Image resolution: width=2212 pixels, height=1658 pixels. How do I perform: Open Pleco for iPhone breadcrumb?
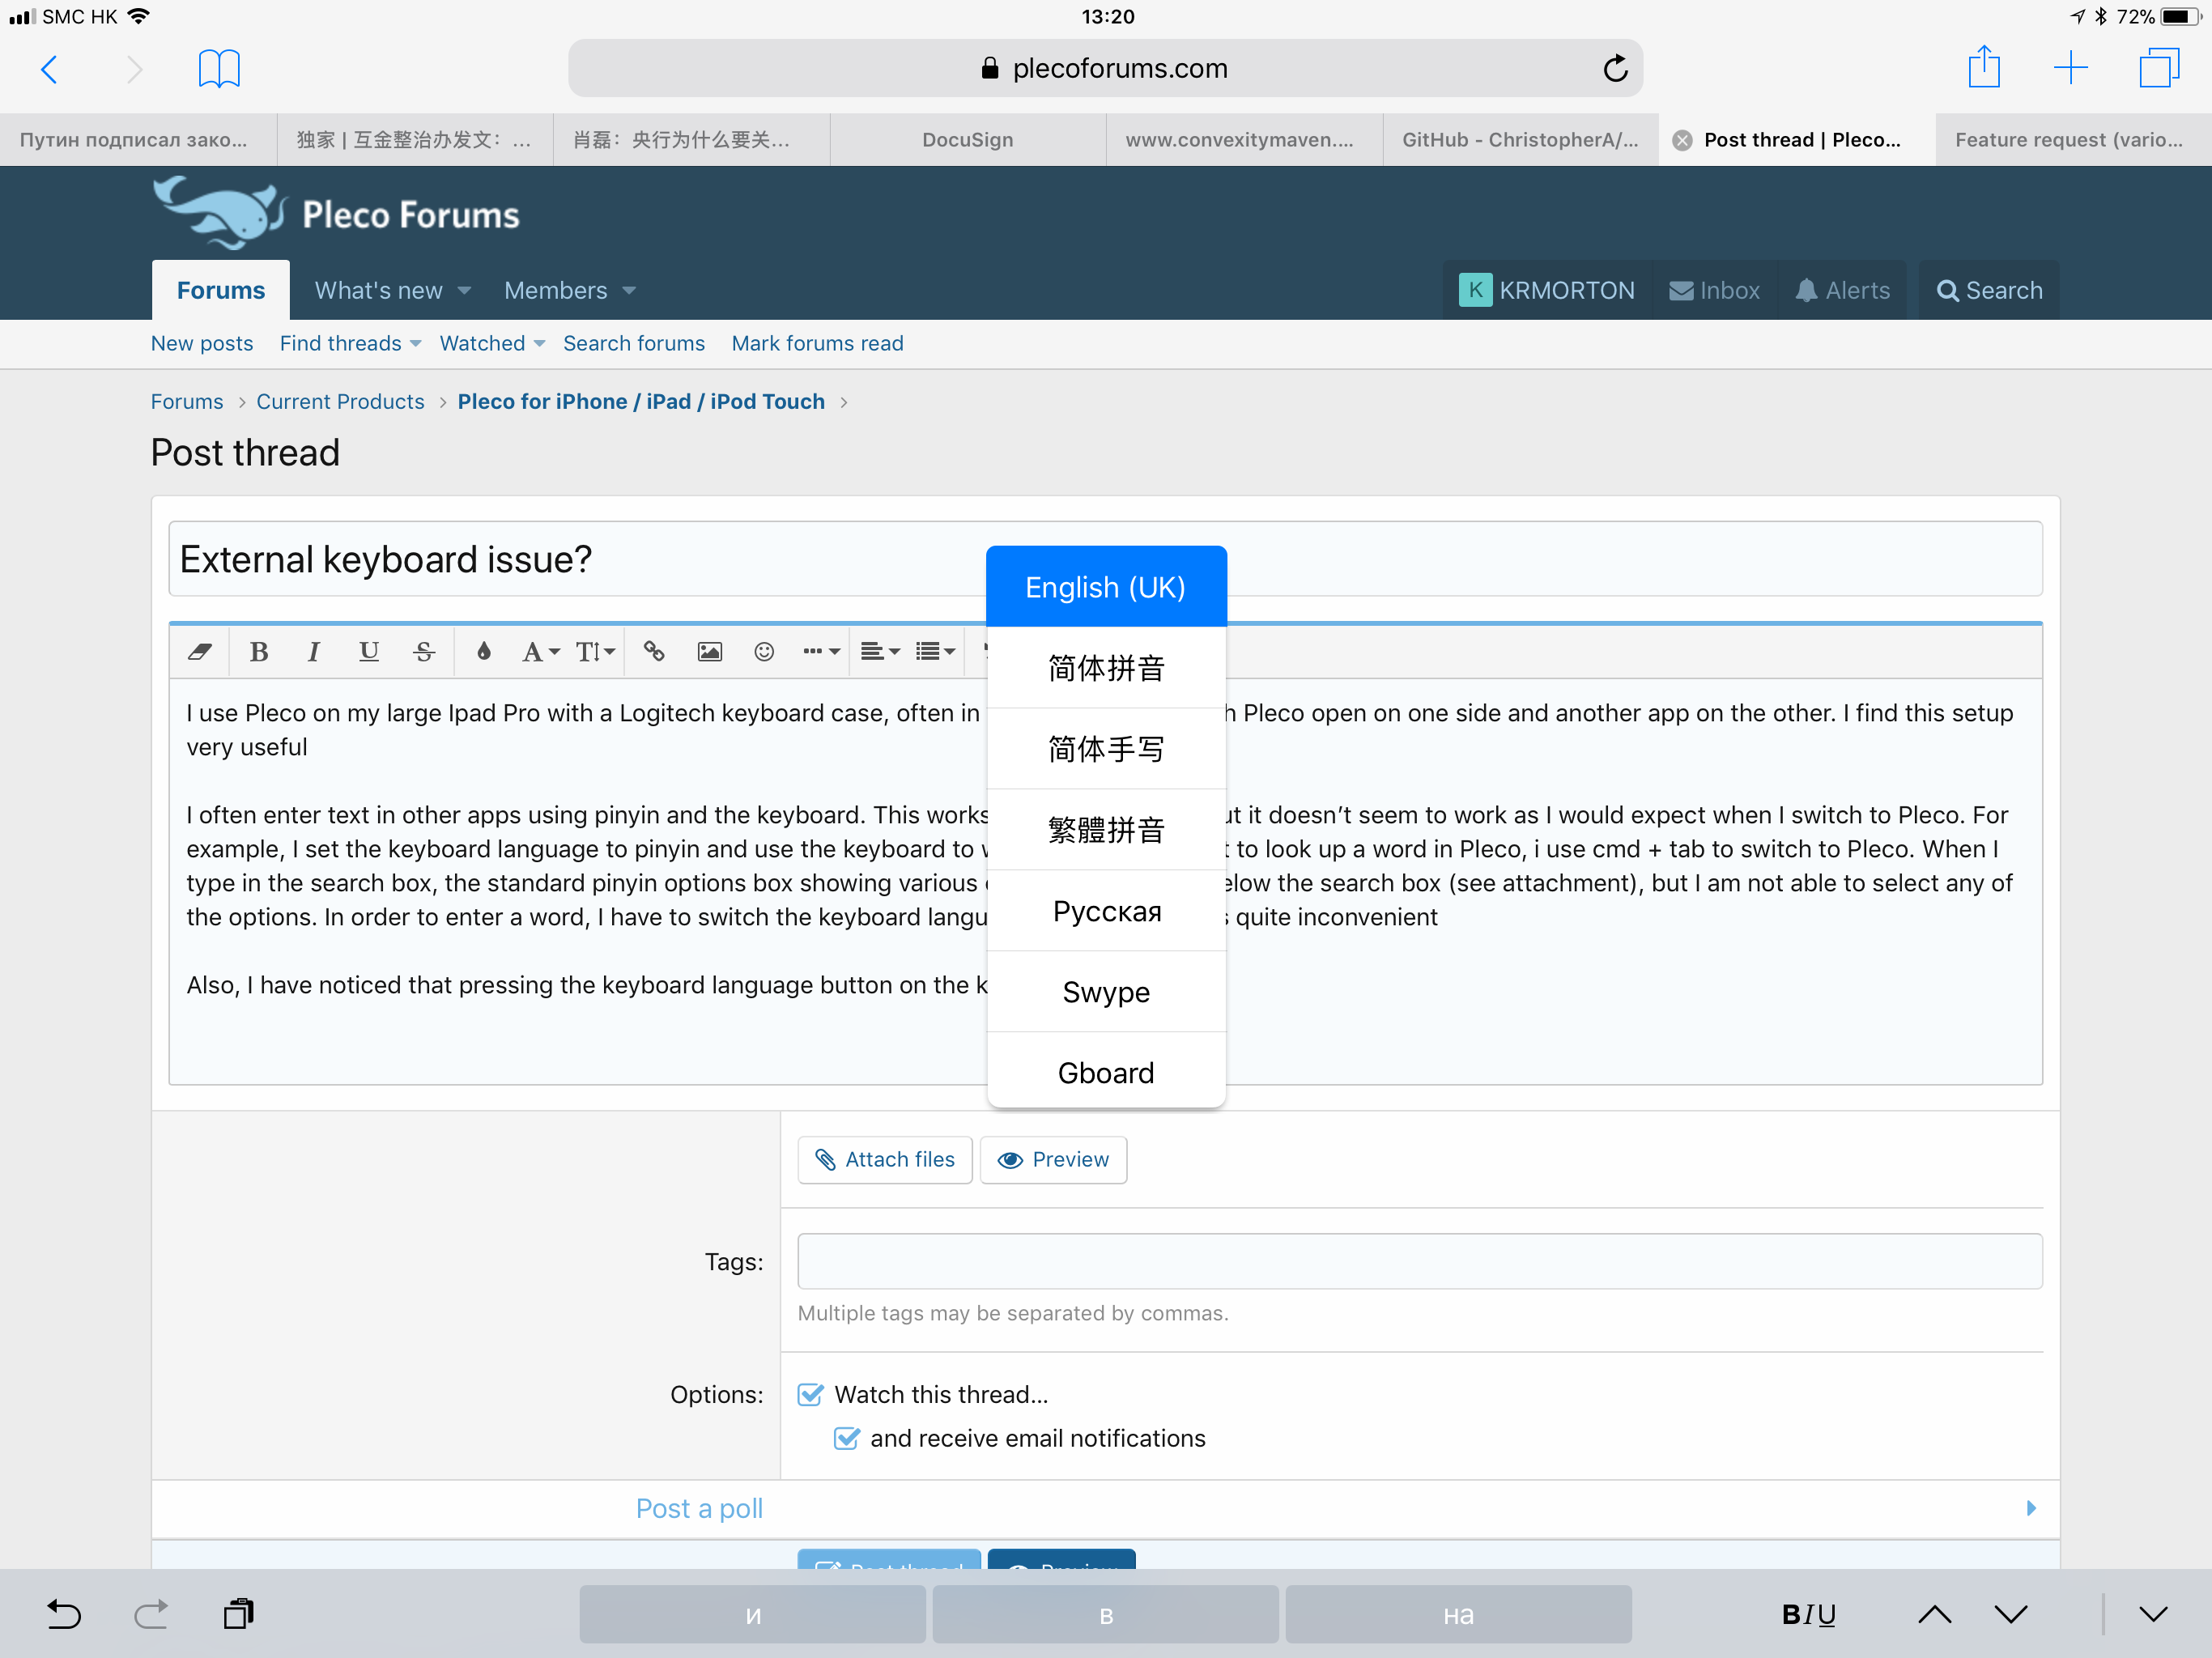coord(641,402)
